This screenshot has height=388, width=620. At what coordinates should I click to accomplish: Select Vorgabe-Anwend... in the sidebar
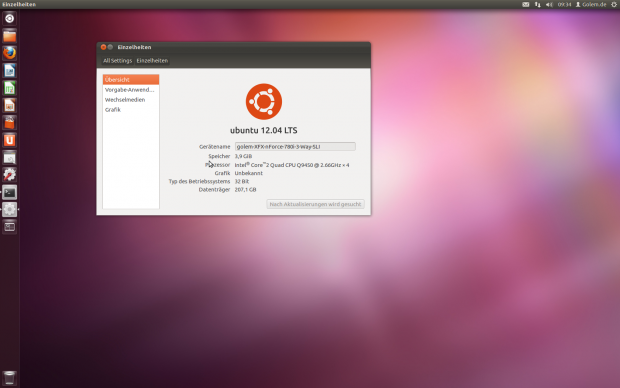pyautogui.click(x=131, y=90)
